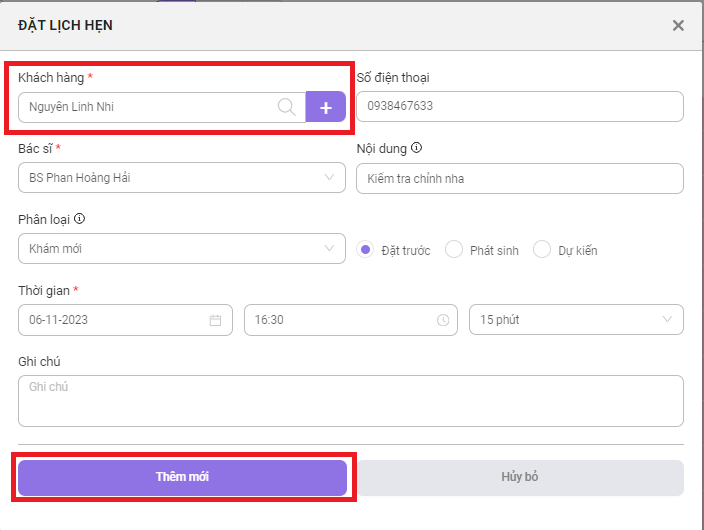Image resolution: width=704 pixels, height=530 pixels.
Task: Focus the Nội dung input field
Action: point(520,179)
